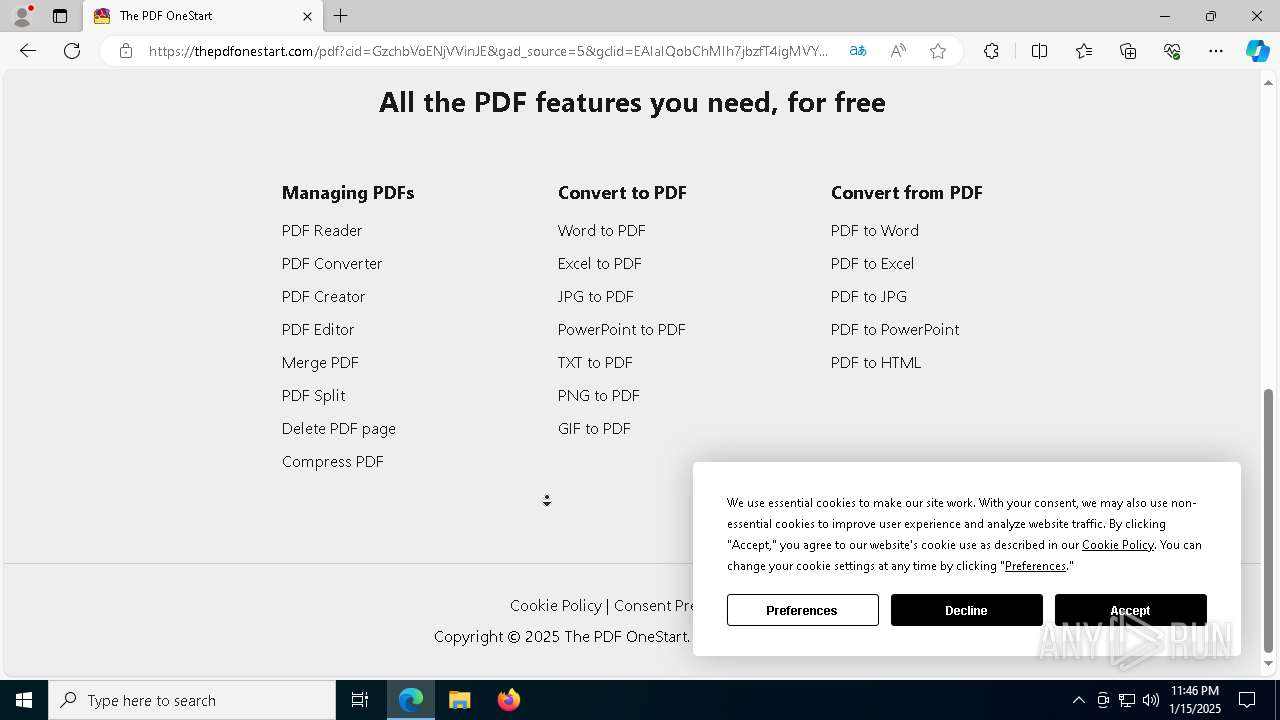Choose JPG to PDF conversion
Image resolution: width=1280 pixels, height=720 pixels.
coord(596,296)
